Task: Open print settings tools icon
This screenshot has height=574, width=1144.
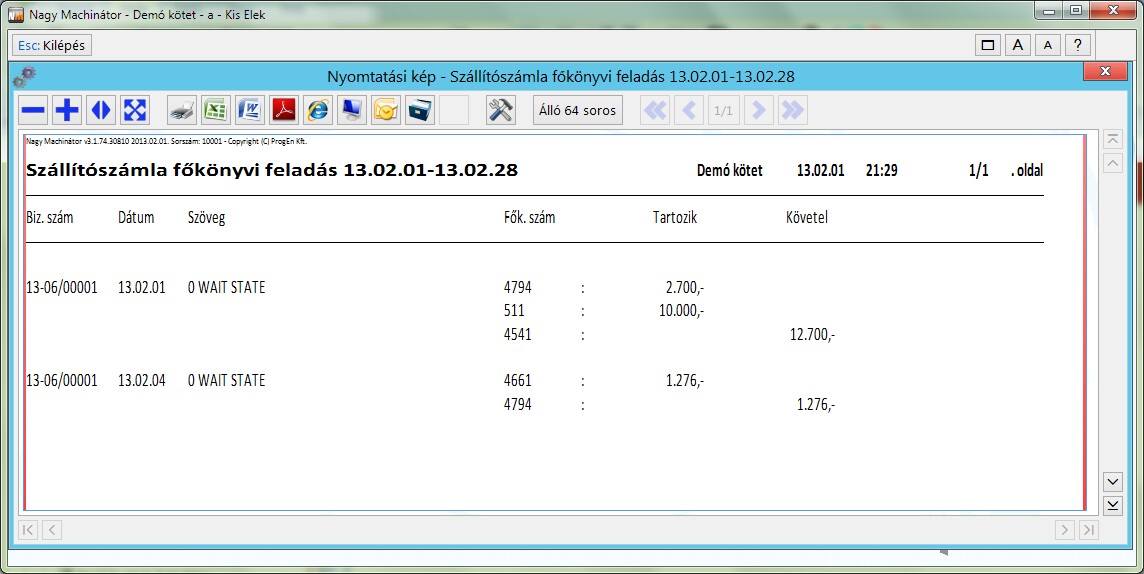Action: [x=501, y=110]
